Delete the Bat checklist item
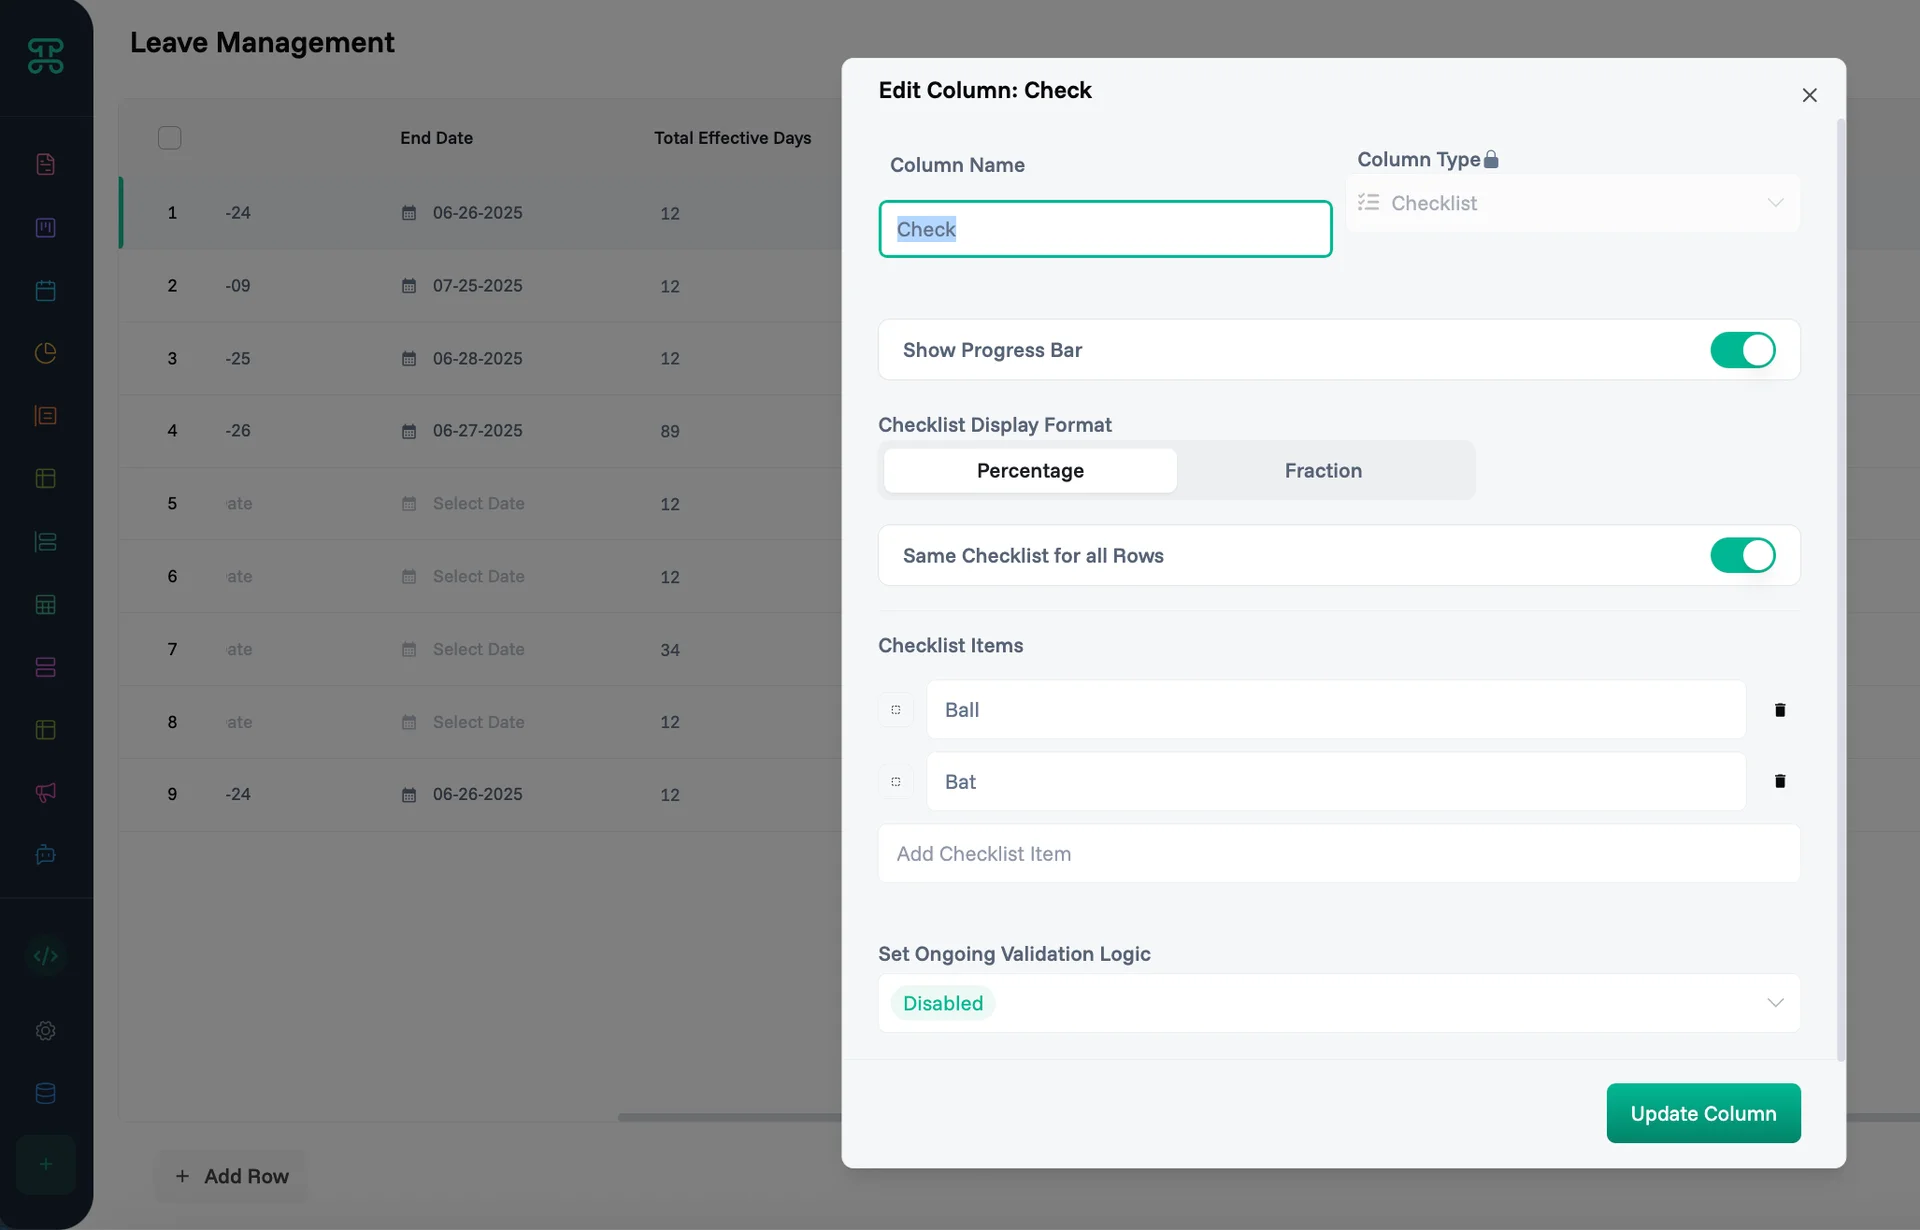The height and width of the screenshot is (1230, 1920). [x=1779, y=781]
